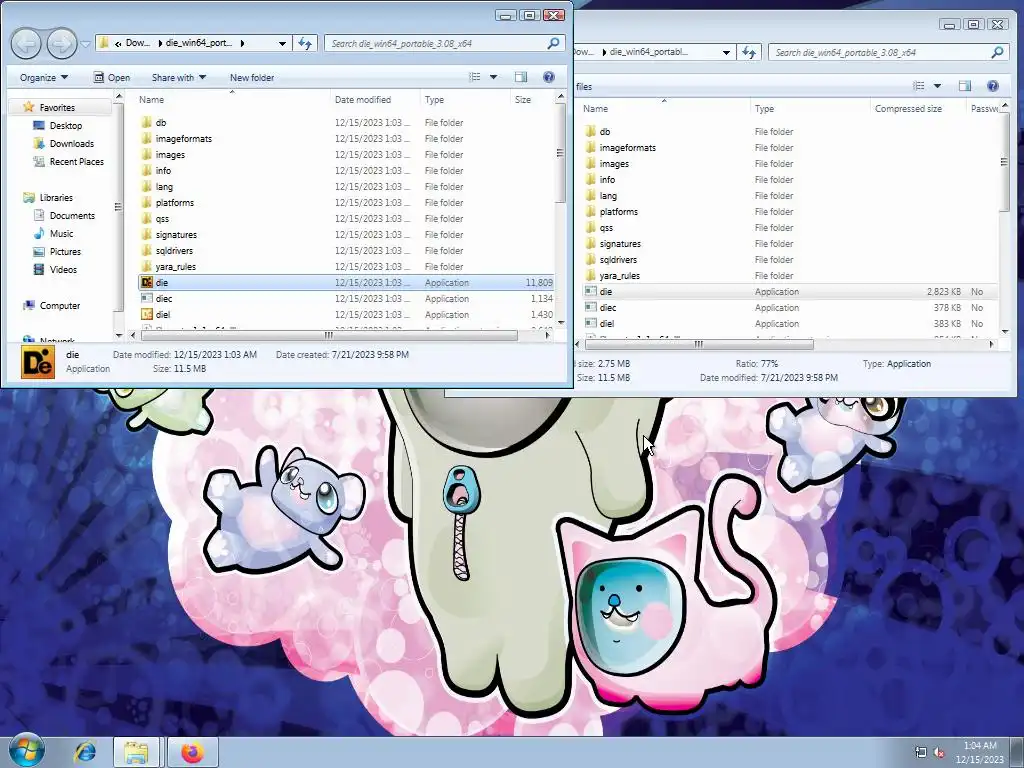Open Help icon in back zip window

[x=993, y=86]
